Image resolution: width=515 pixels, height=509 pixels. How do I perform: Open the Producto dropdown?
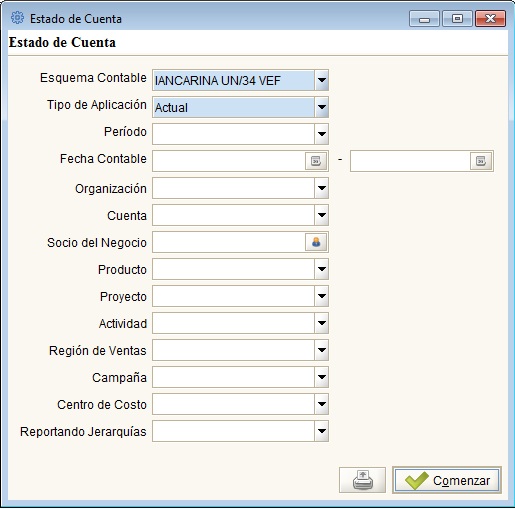pyautogui.click(x=321, y=269)
